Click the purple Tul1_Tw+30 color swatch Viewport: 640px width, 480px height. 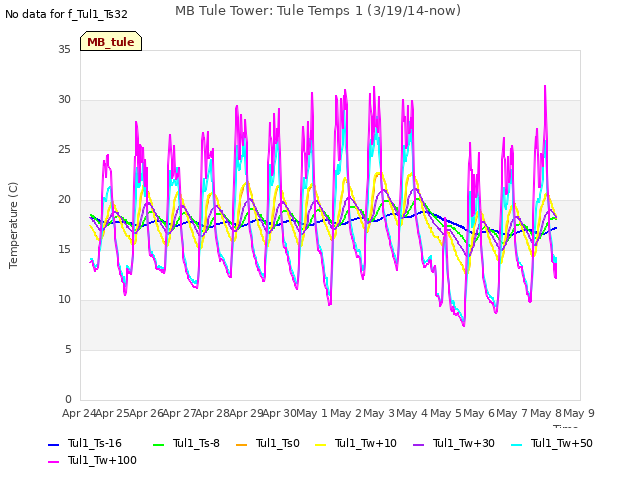point(418,444)
